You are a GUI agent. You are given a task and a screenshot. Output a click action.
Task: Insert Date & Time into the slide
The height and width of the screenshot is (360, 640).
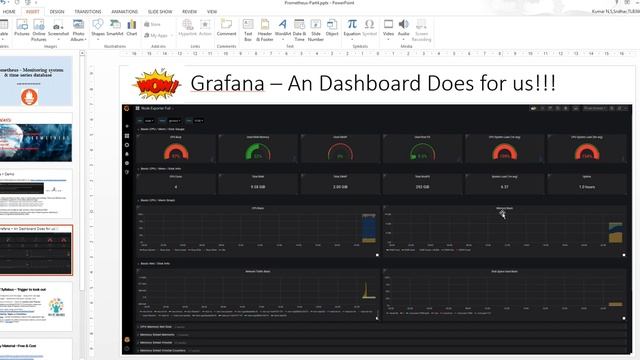tap(299, 30)
